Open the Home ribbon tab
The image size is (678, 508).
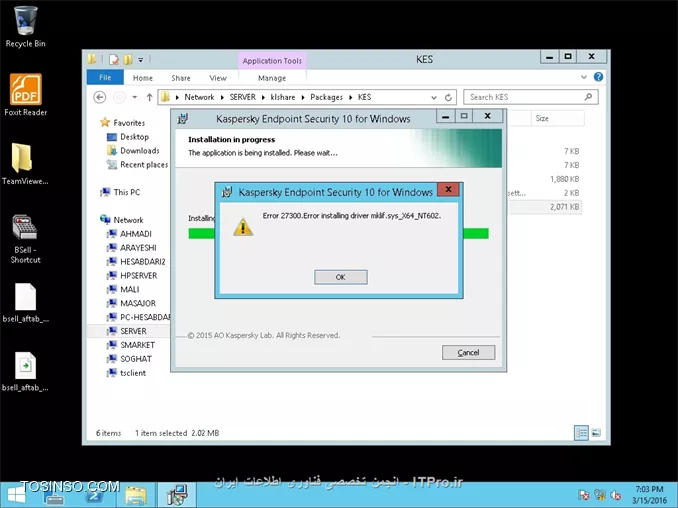point(143,78)
